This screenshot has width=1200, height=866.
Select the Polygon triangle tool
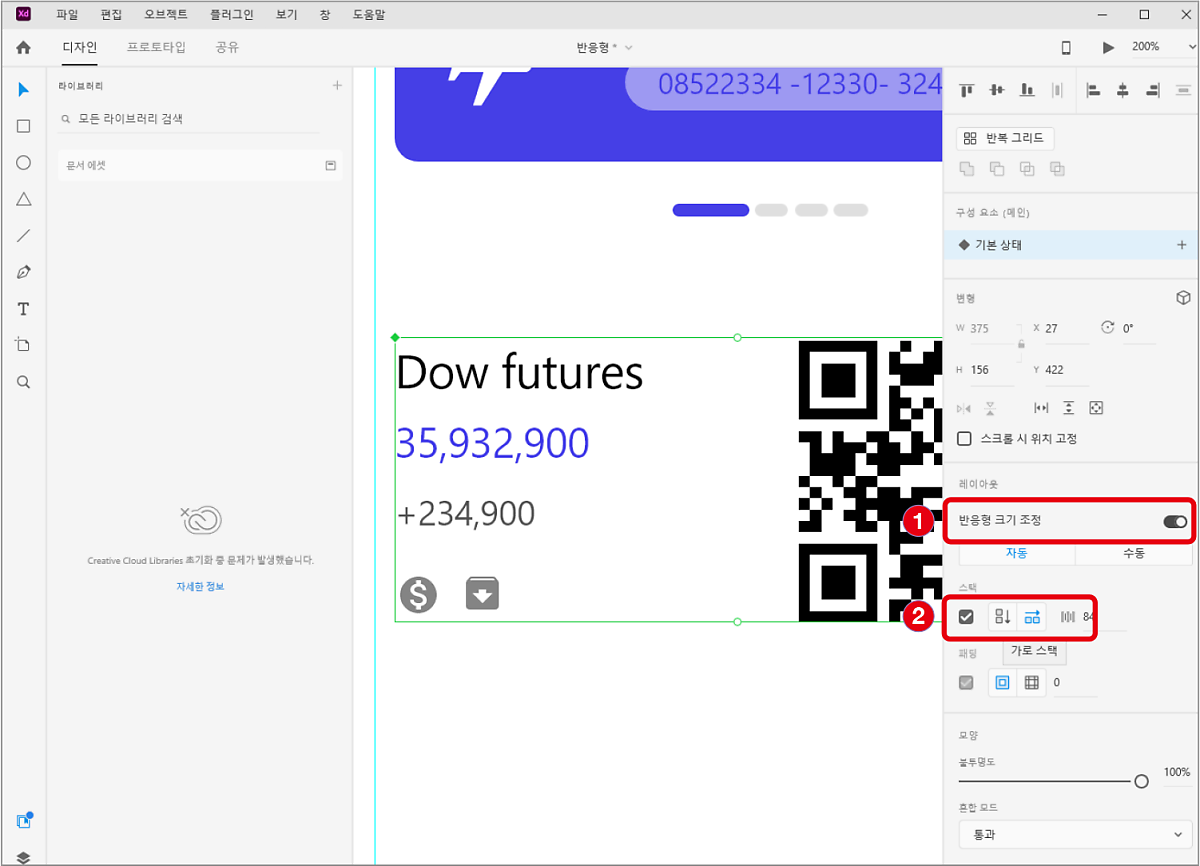click(24, 199)
